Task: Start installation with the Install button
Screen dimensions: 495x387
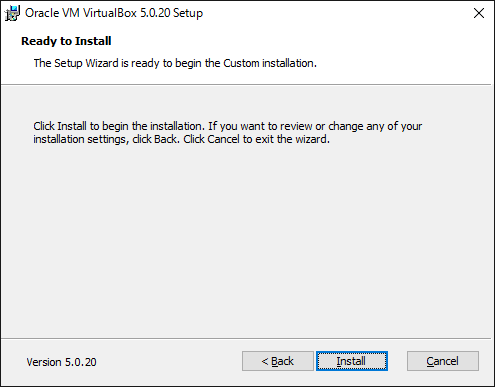Action: [352, 361]
